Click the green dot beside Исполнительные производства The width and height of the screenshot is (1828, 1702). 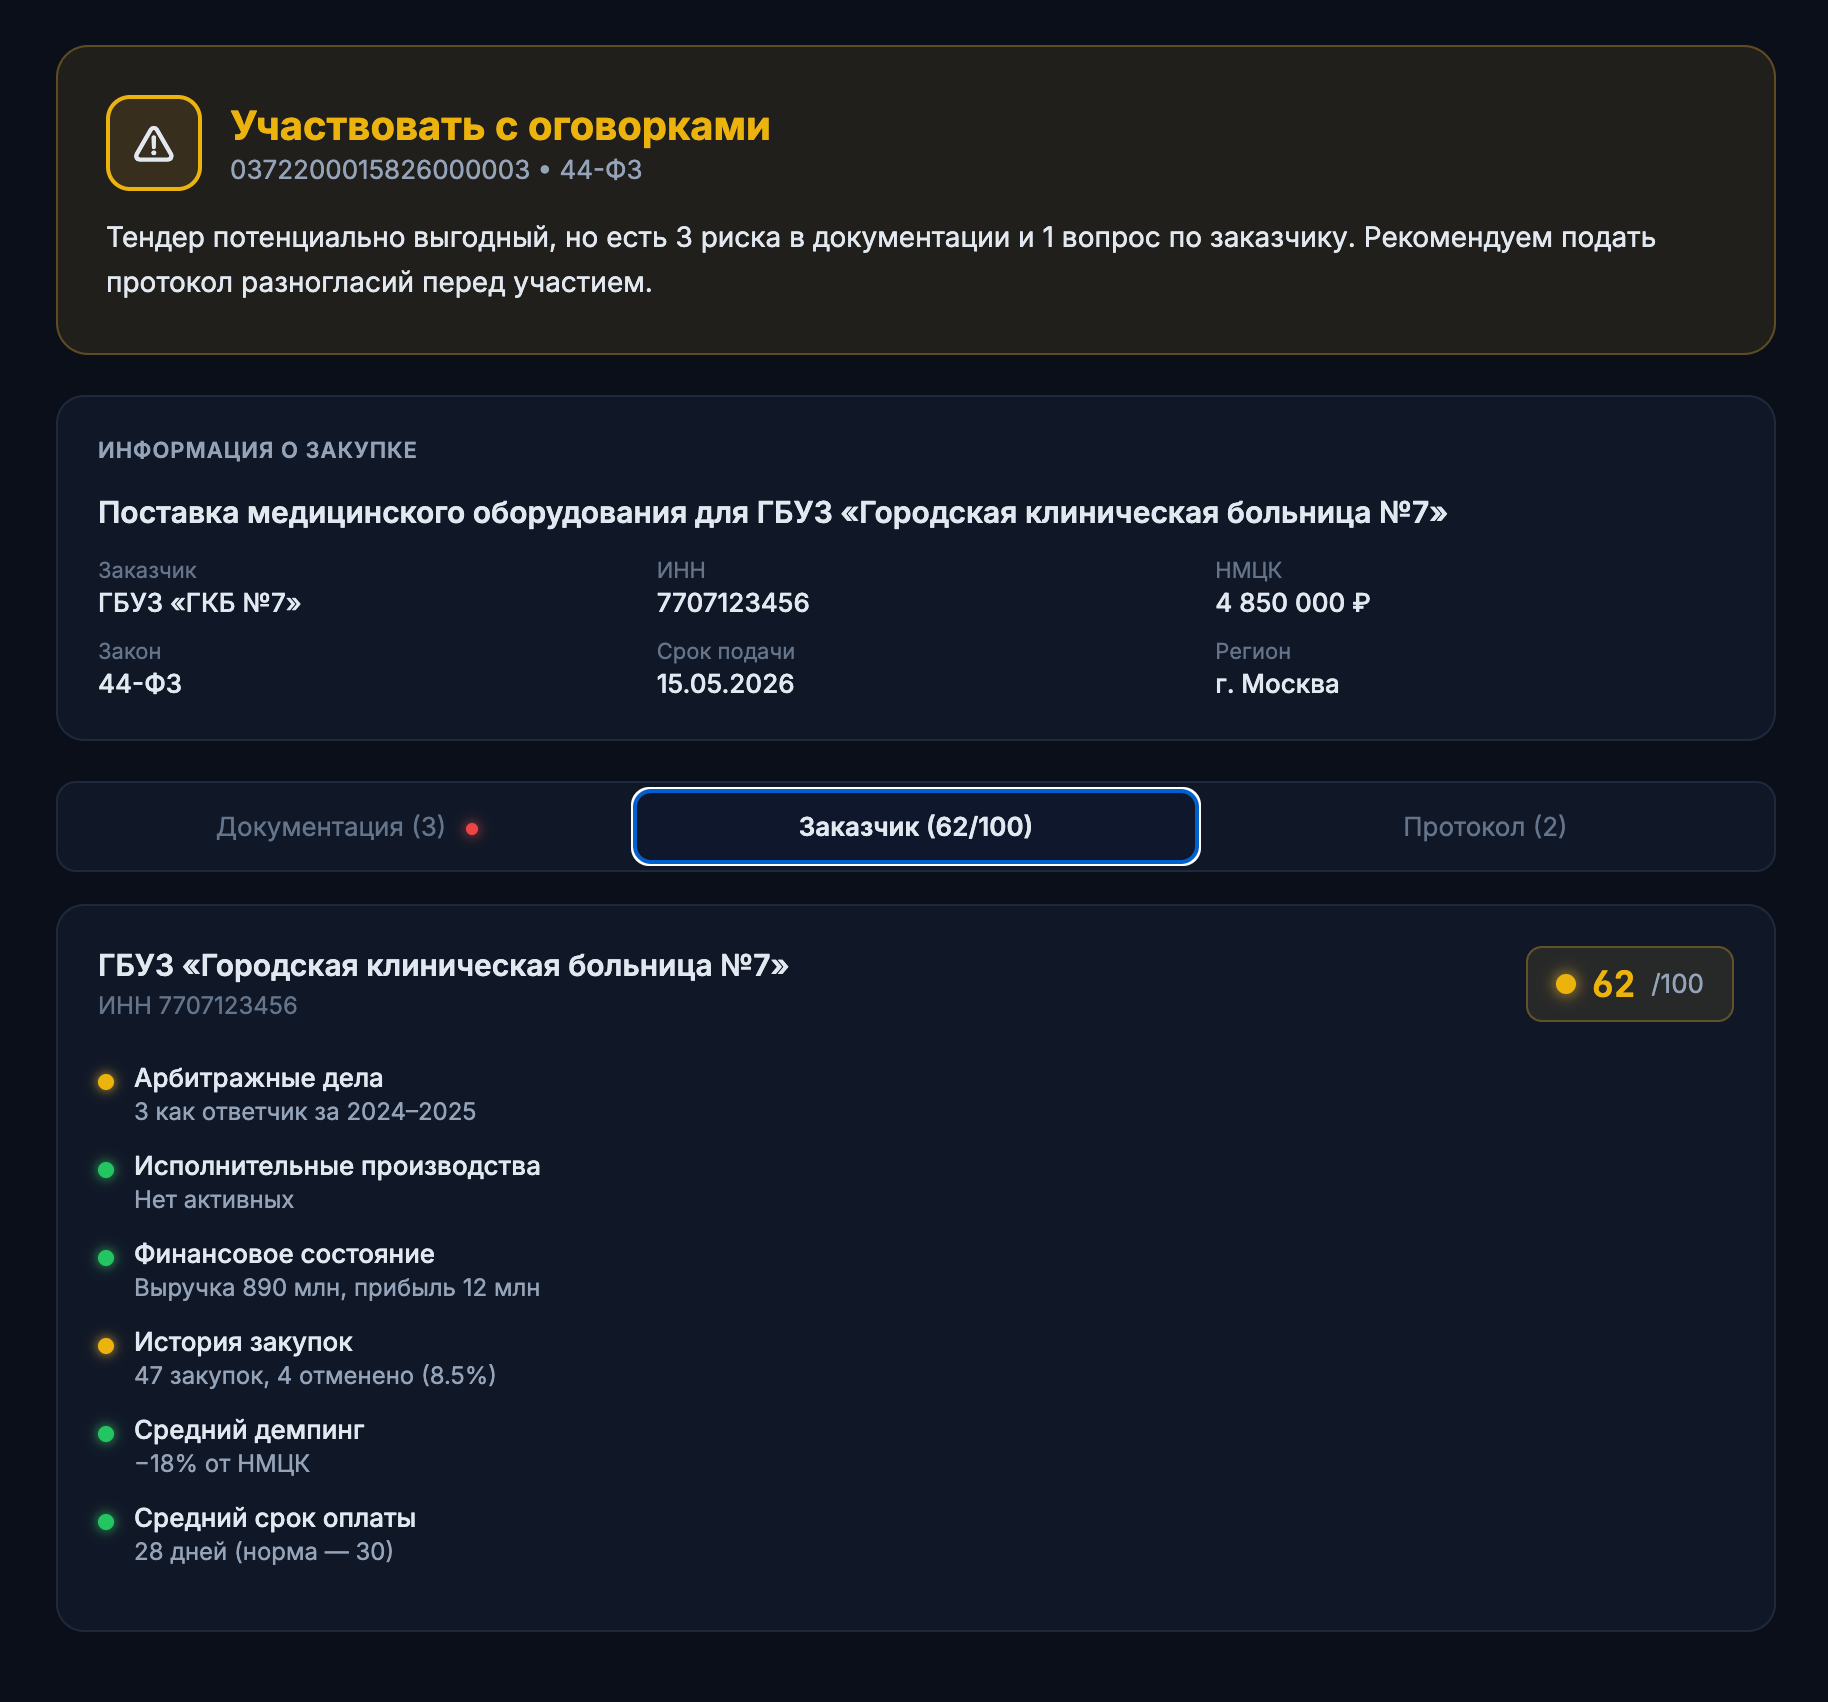pyautogui.click(x=106, y=1169)
